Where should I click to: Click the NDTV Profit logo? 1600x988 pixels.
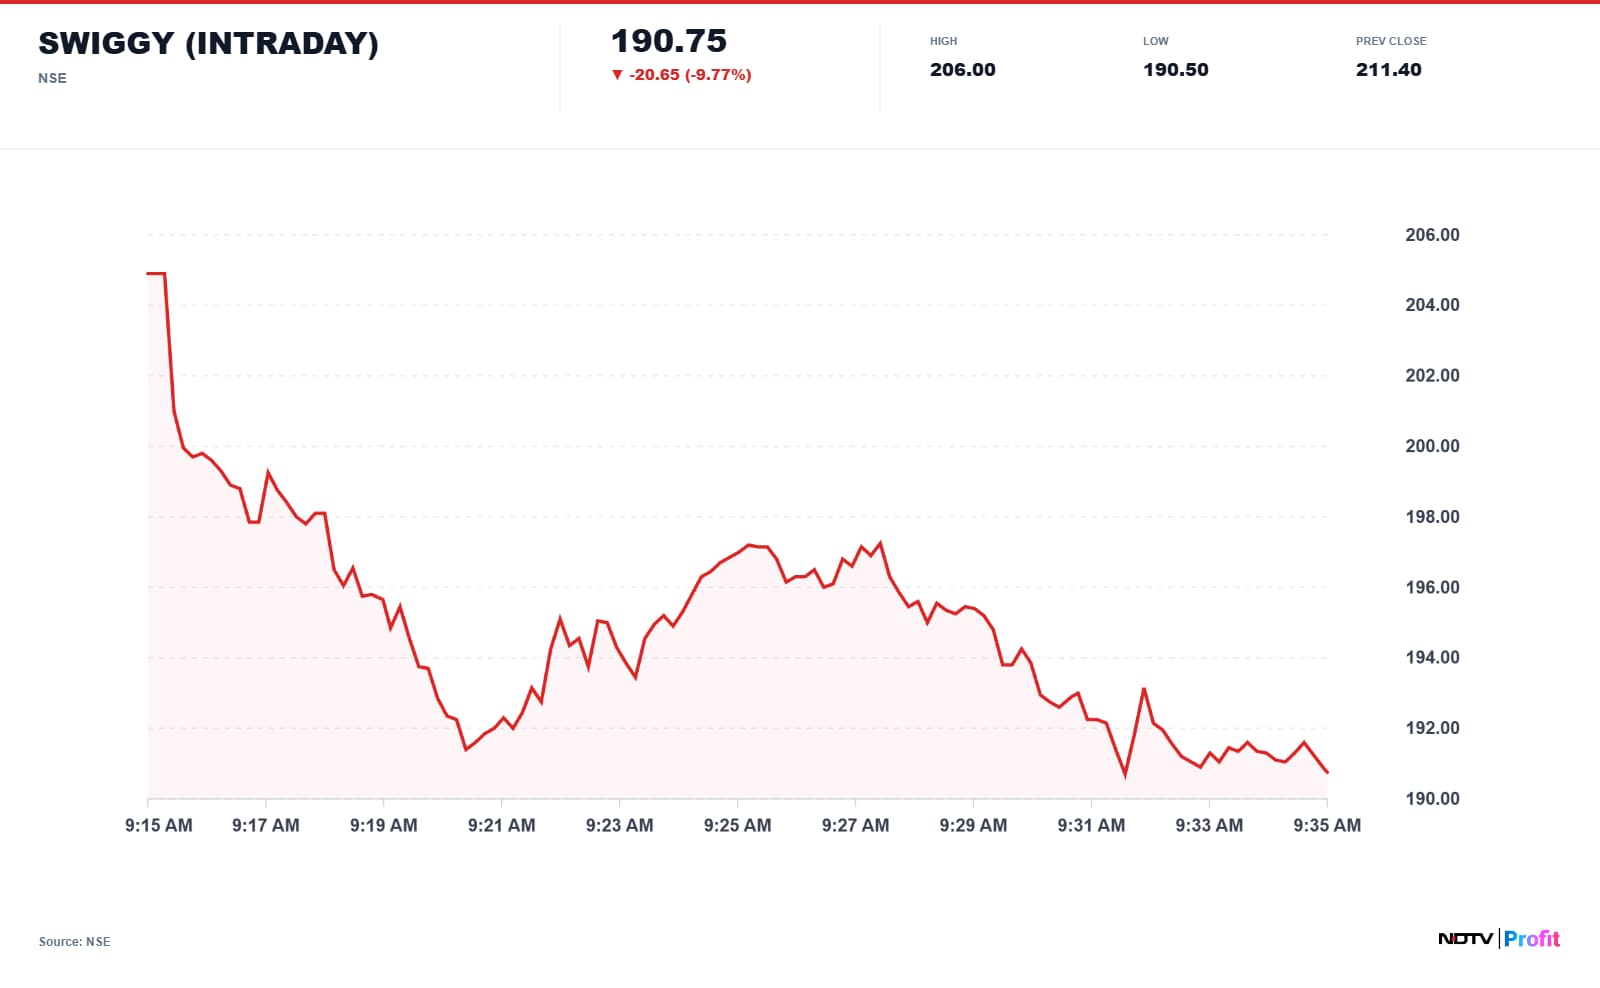1499,938
